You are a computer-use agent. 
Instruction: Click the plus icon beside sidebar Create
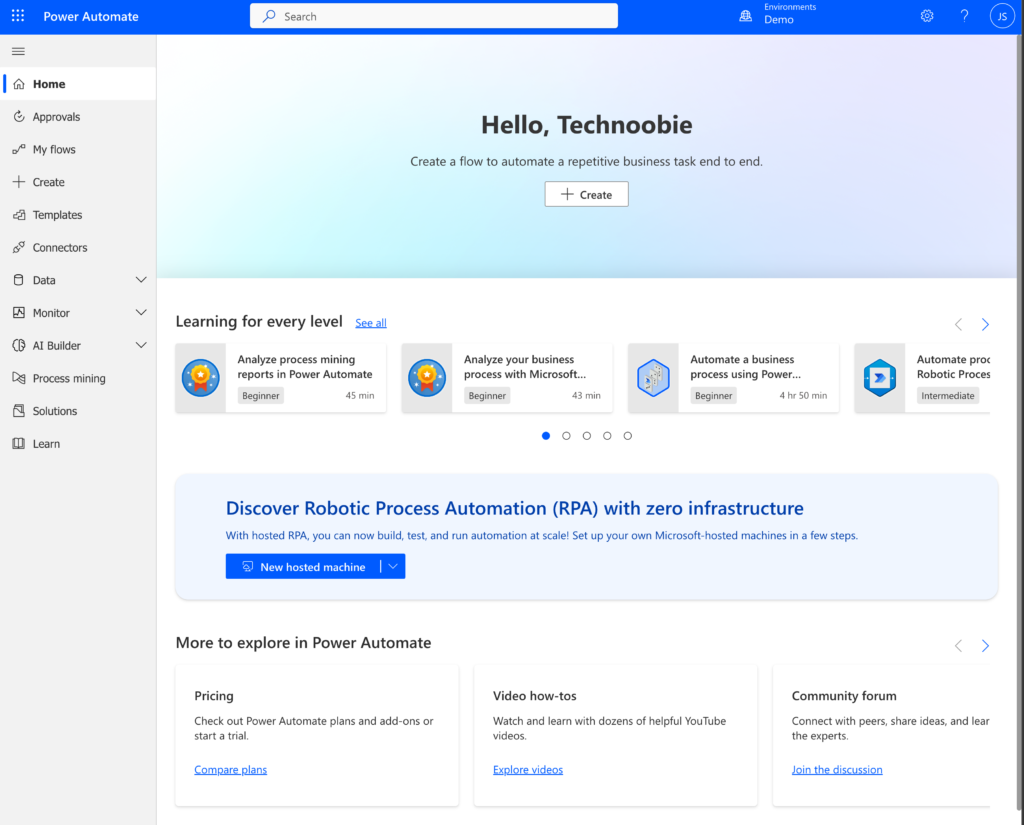pos(19,182)
